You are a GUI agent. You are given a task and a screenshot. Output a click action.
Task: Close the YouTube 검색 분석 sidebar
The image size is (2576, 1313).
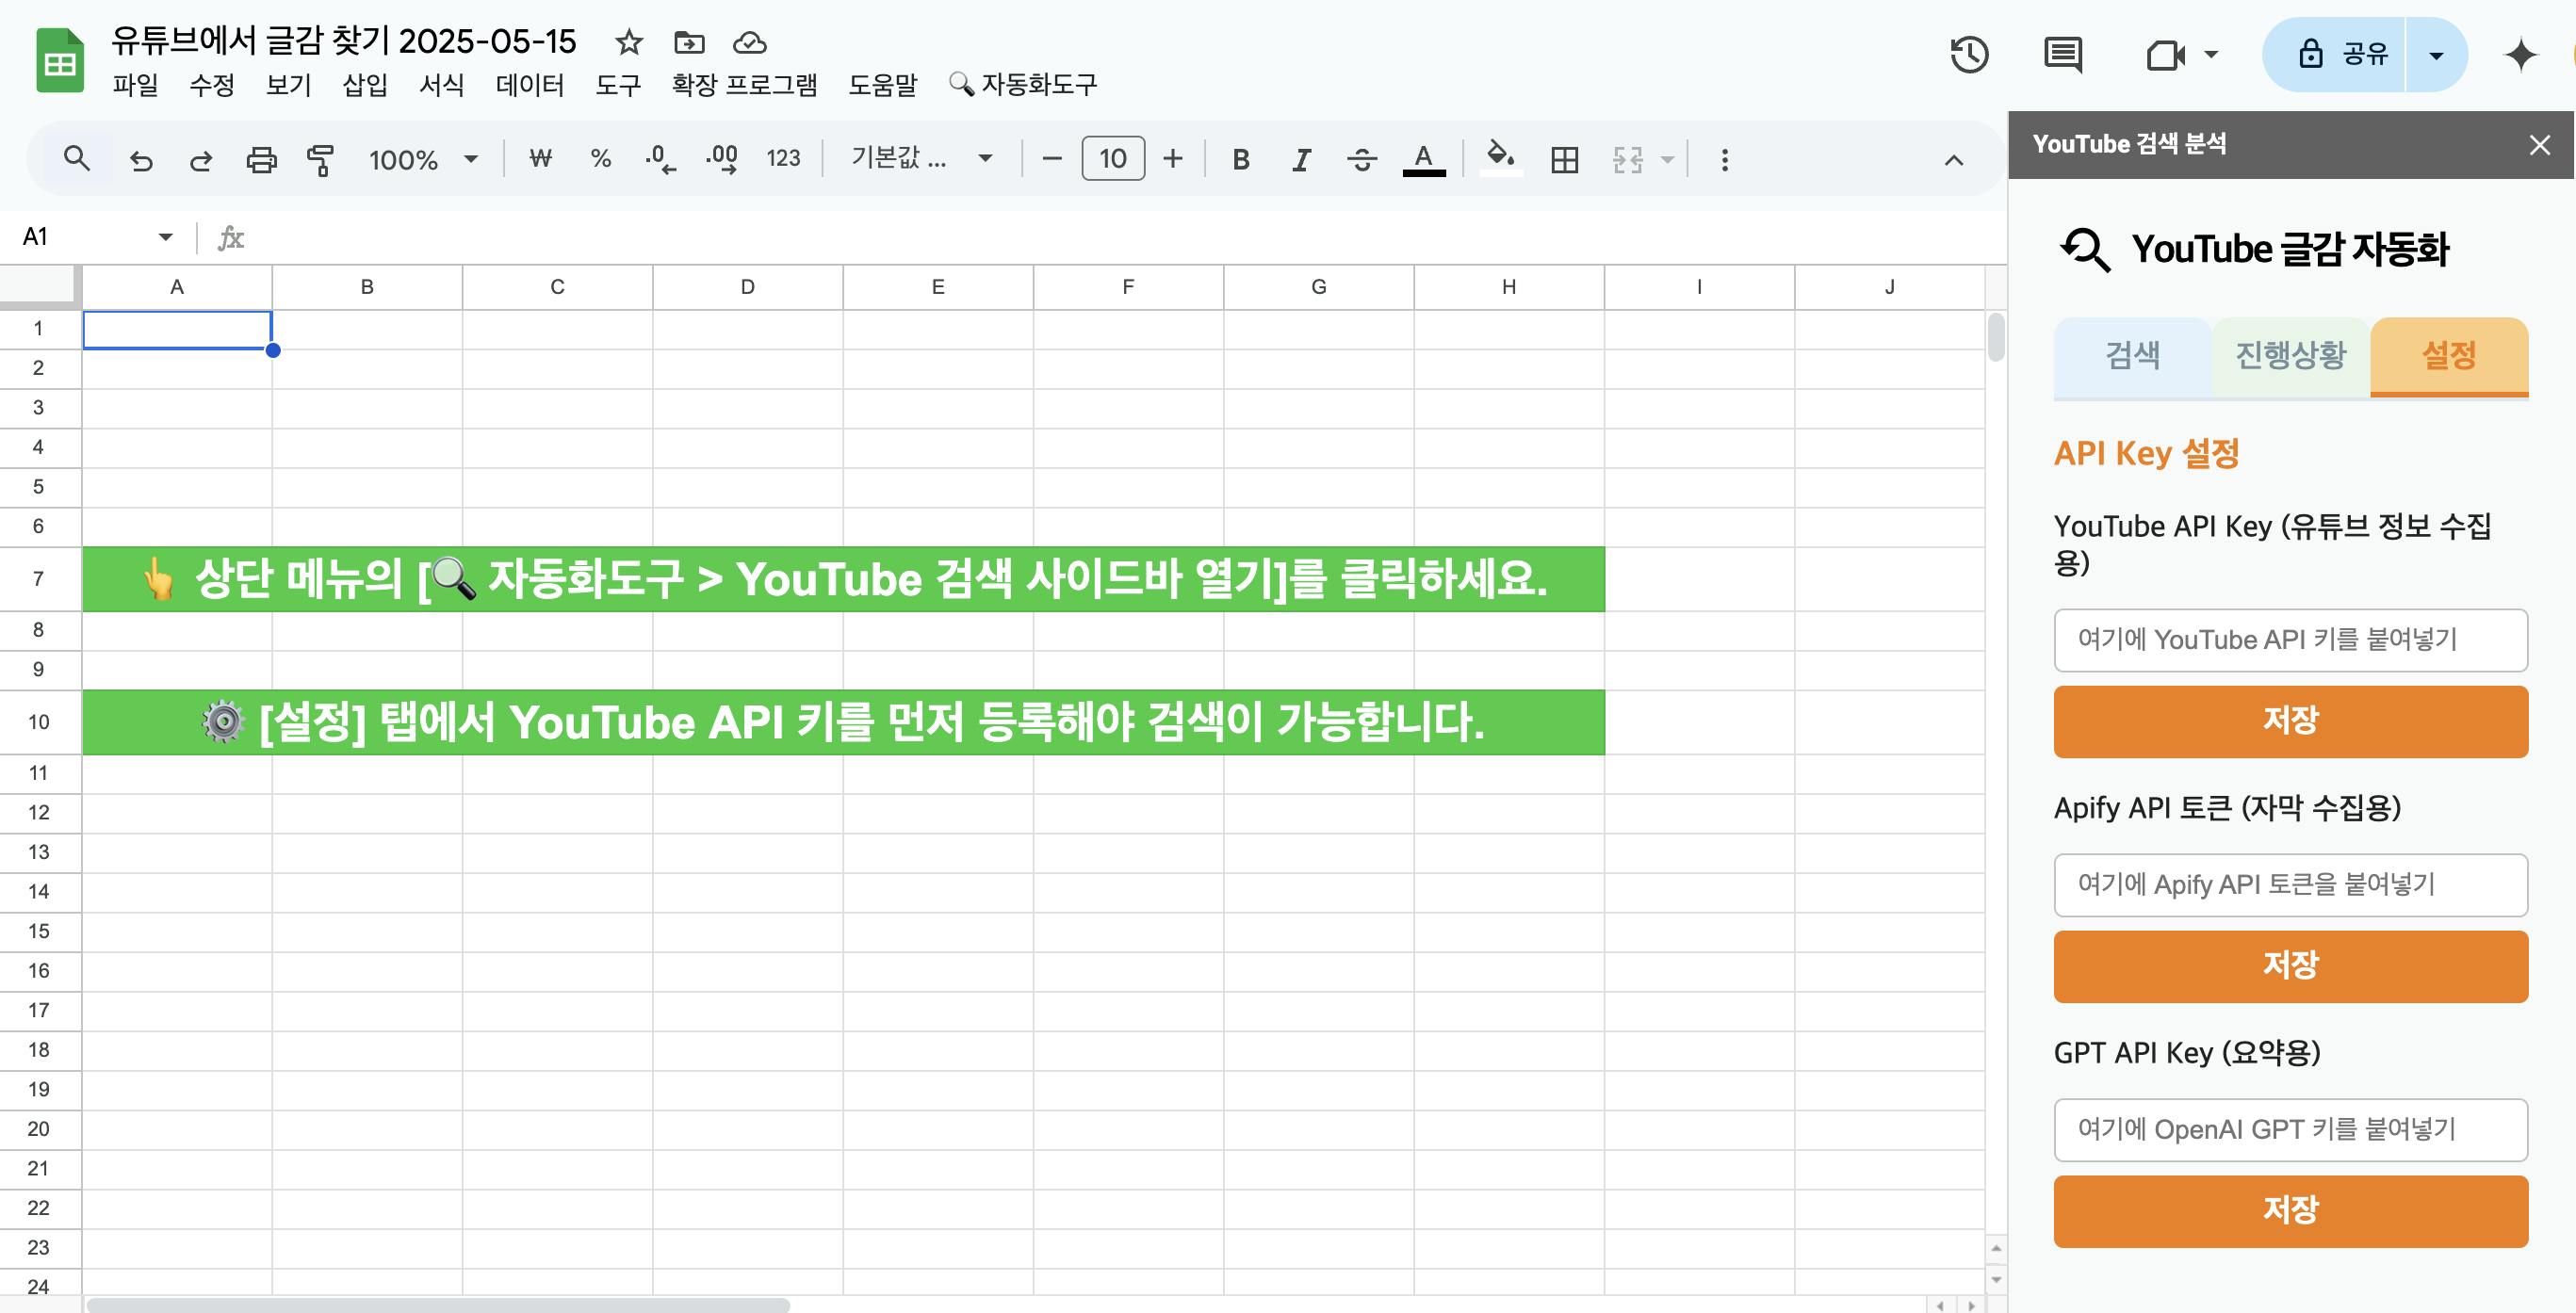coord(2539,145)
